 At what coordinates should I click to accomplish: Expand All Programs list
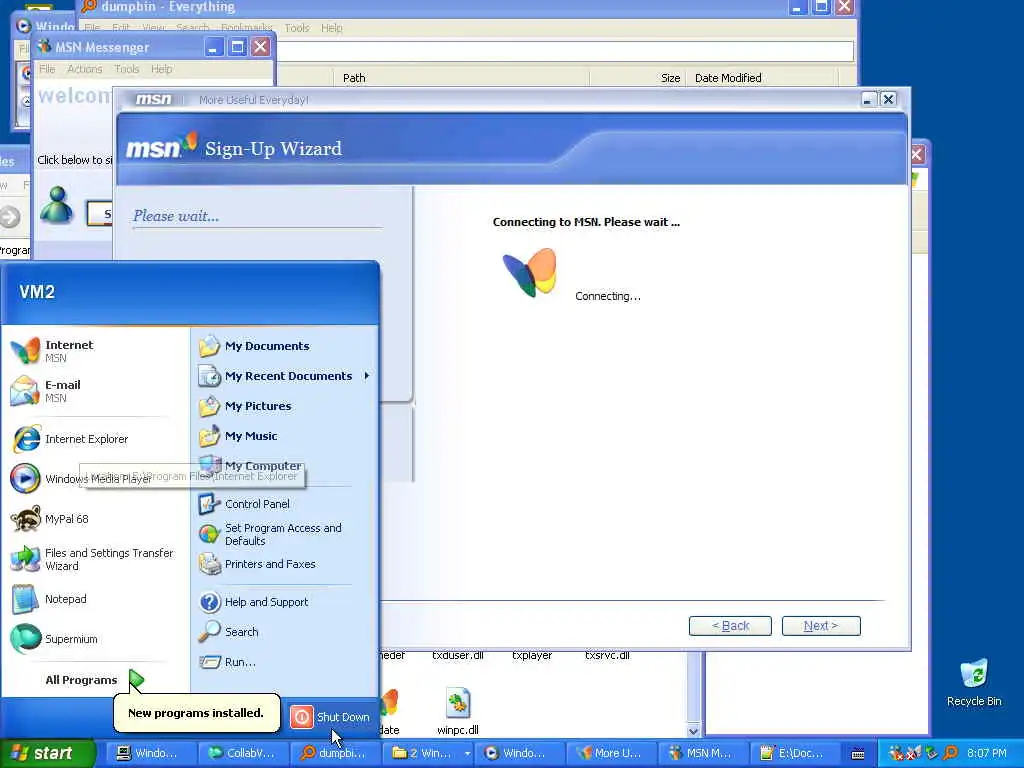(x=96, y=680)
